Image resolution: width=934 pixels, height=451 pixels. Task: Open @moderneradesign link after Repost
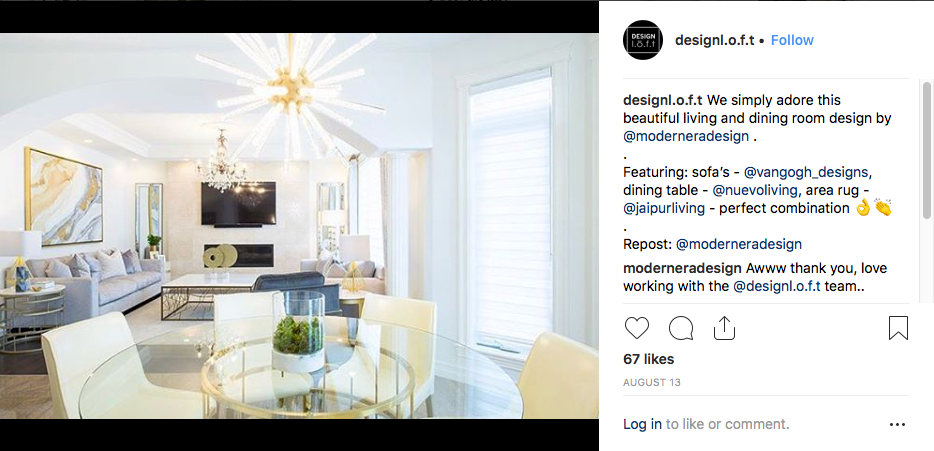(739, 244)
